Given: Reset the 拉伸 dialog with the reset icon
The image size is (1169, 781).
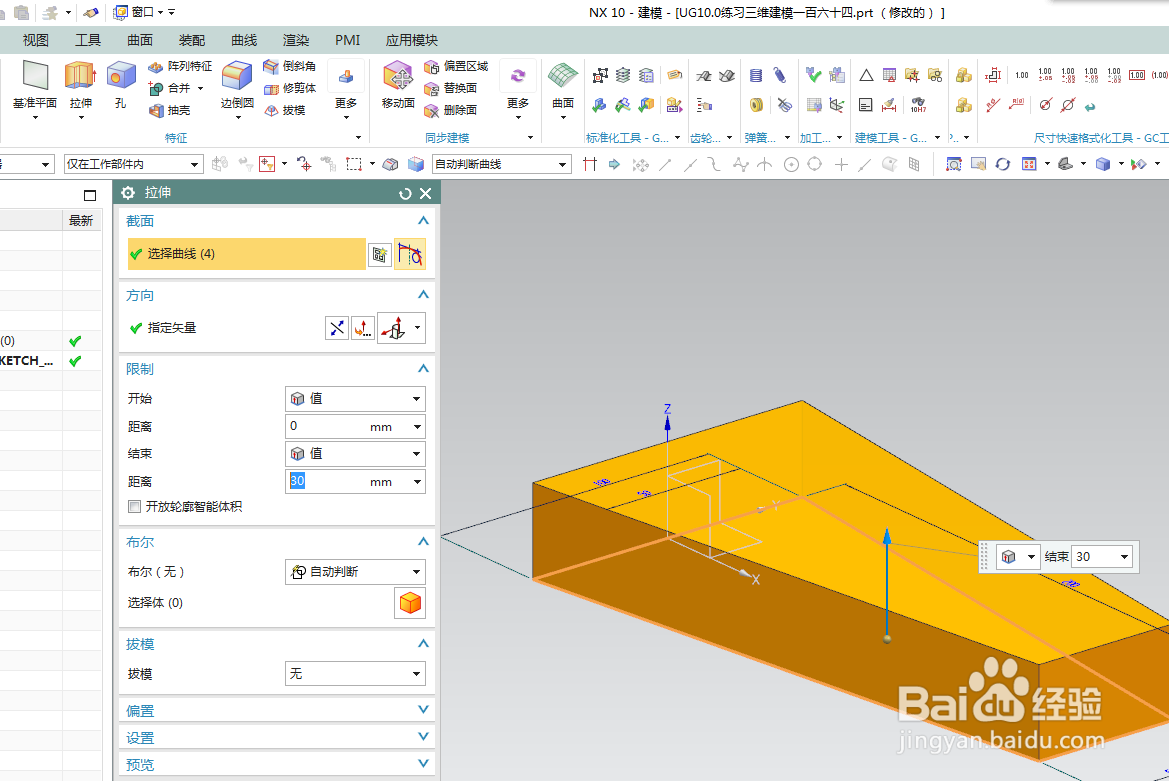Looking at the screenshot, I should 405,194.
